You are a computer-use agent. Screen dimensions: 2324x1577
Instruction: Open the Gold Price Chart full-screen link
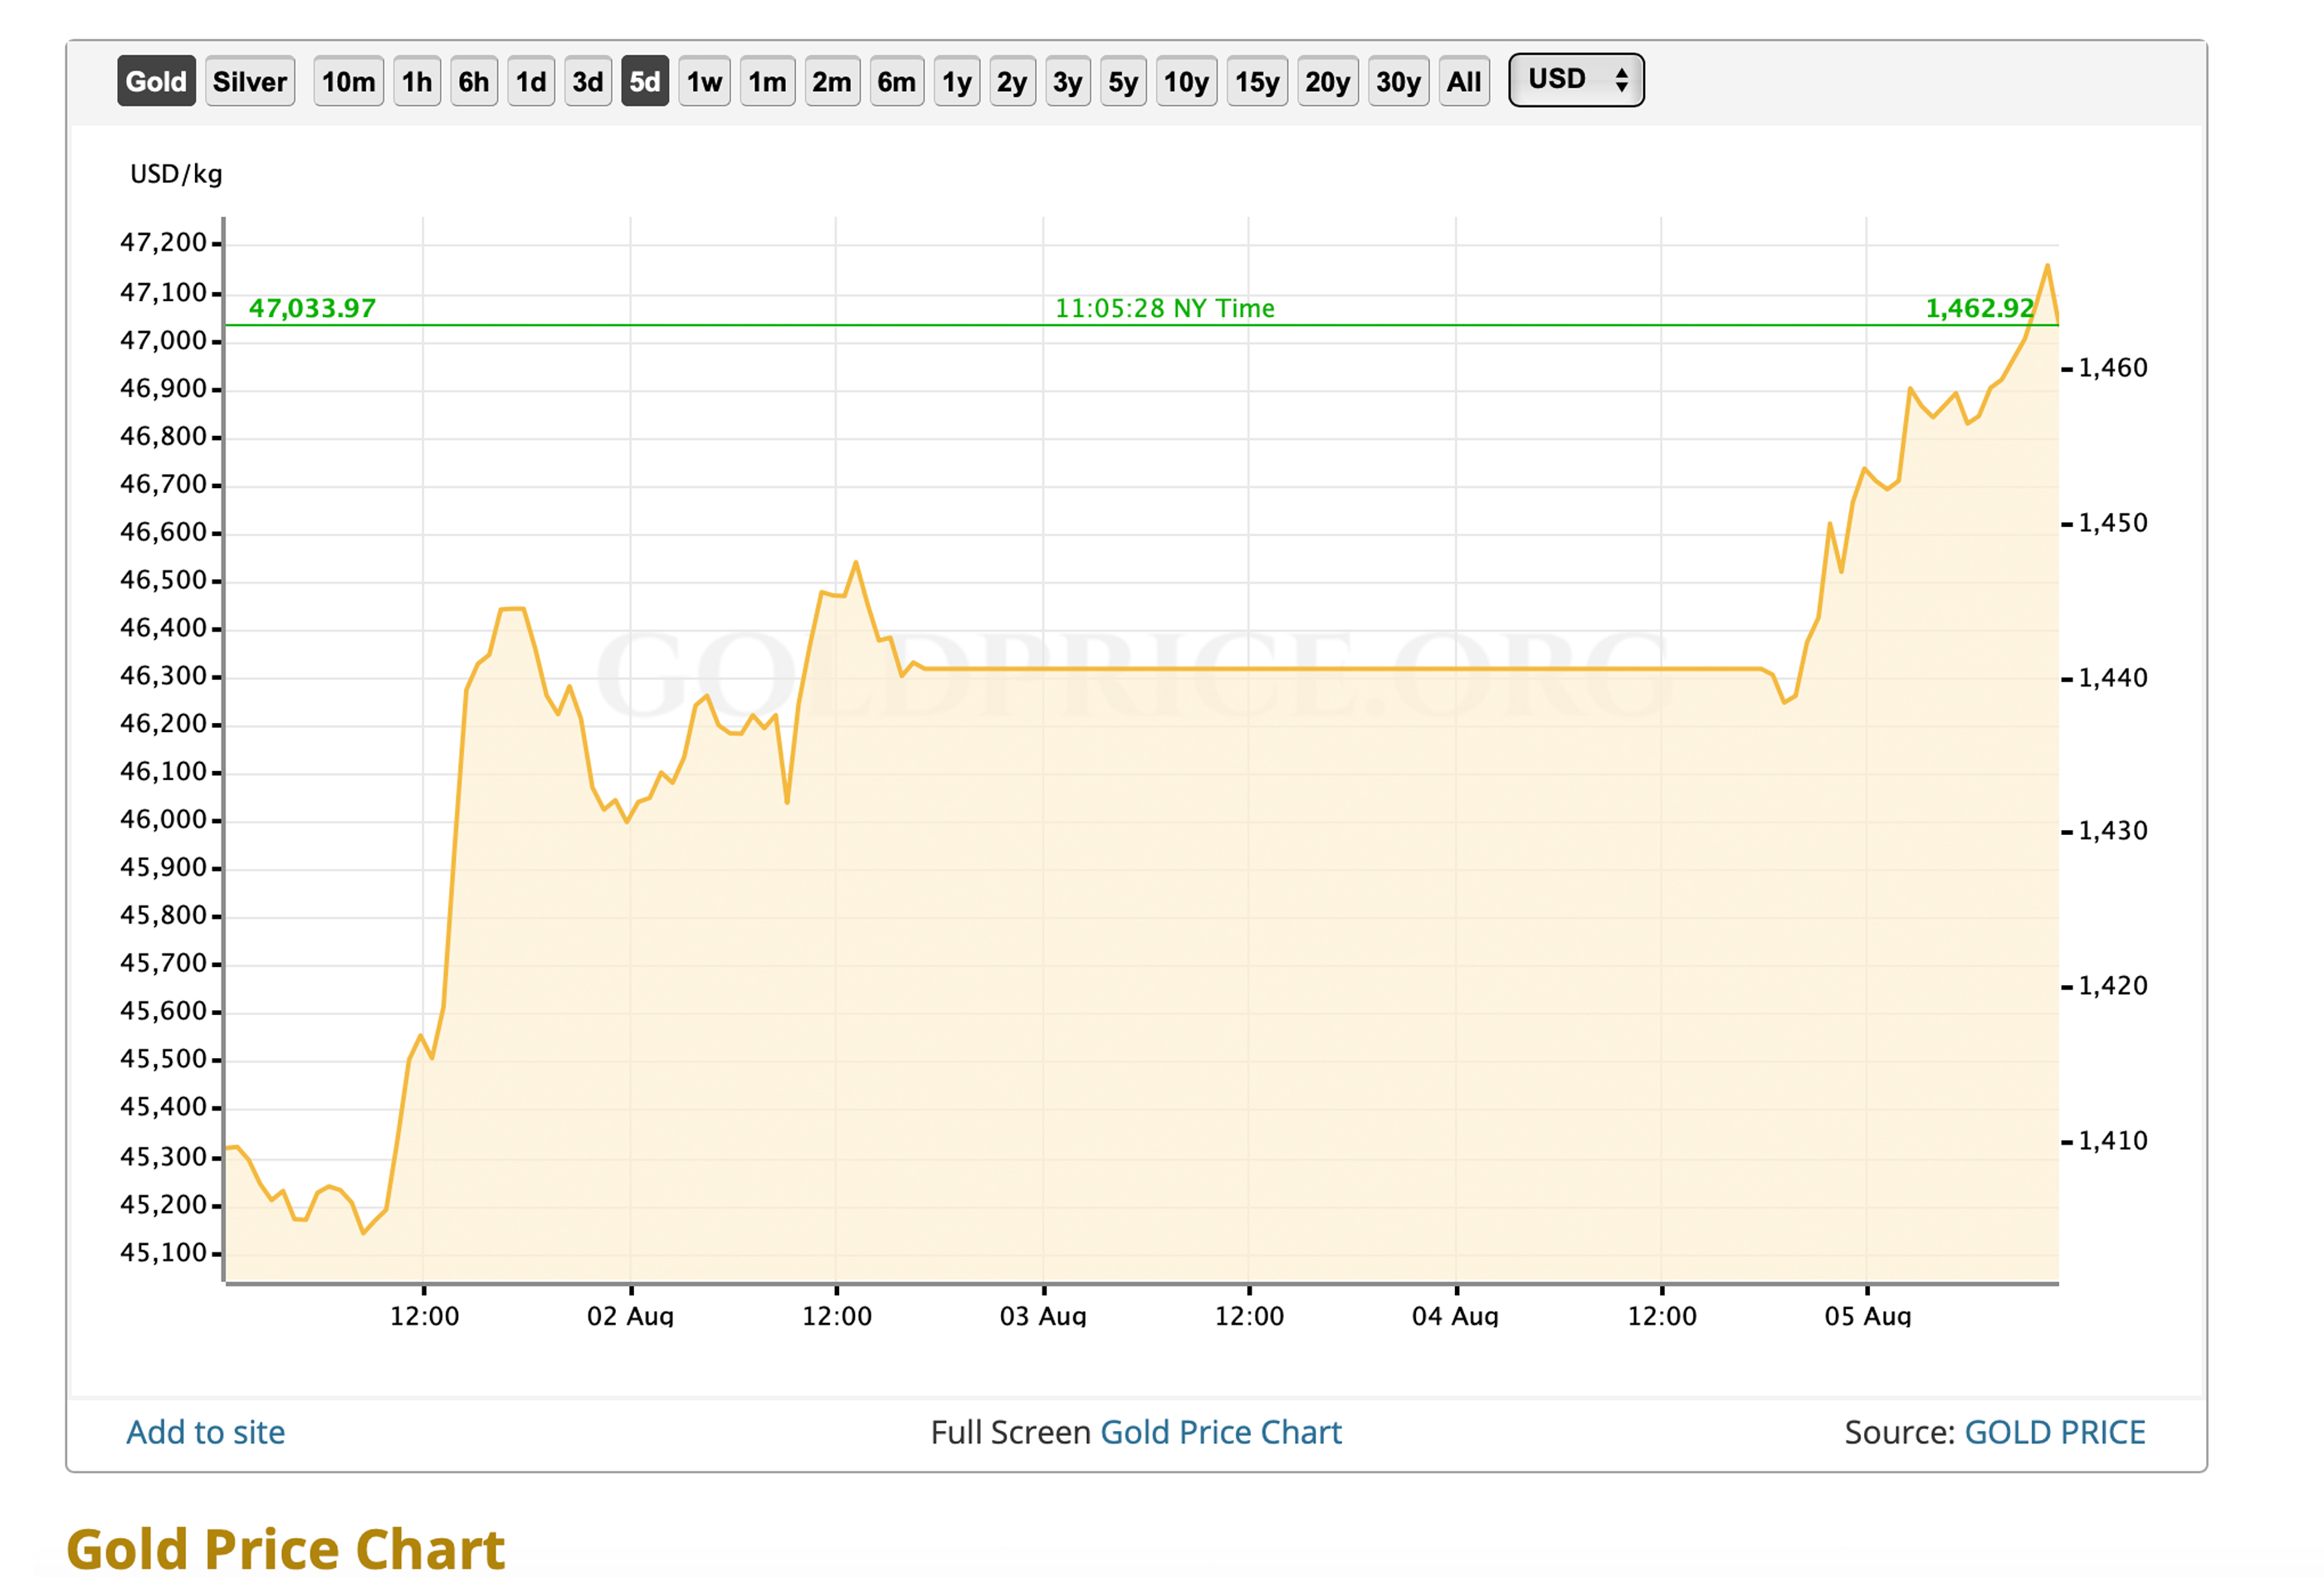click(1221, 1432)
